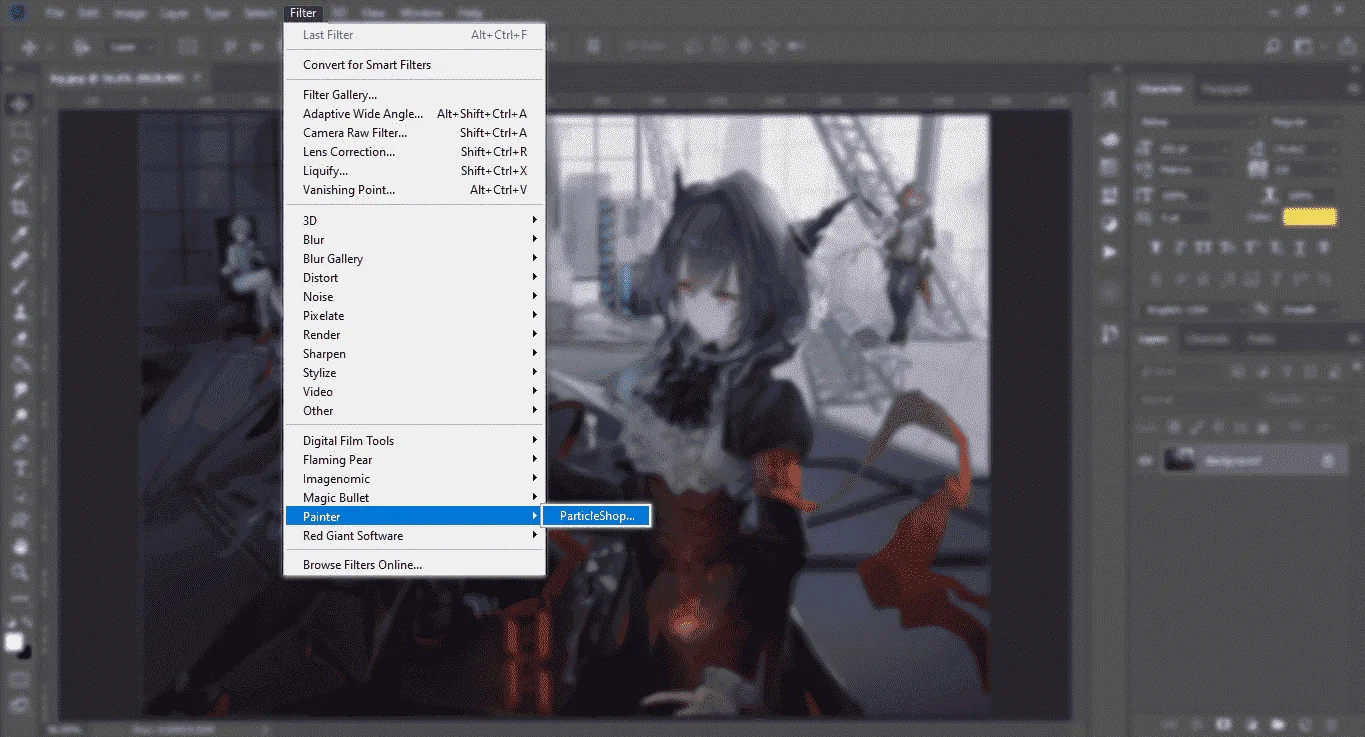Expand the 3D filter submenu

click(x=415, y=220)
